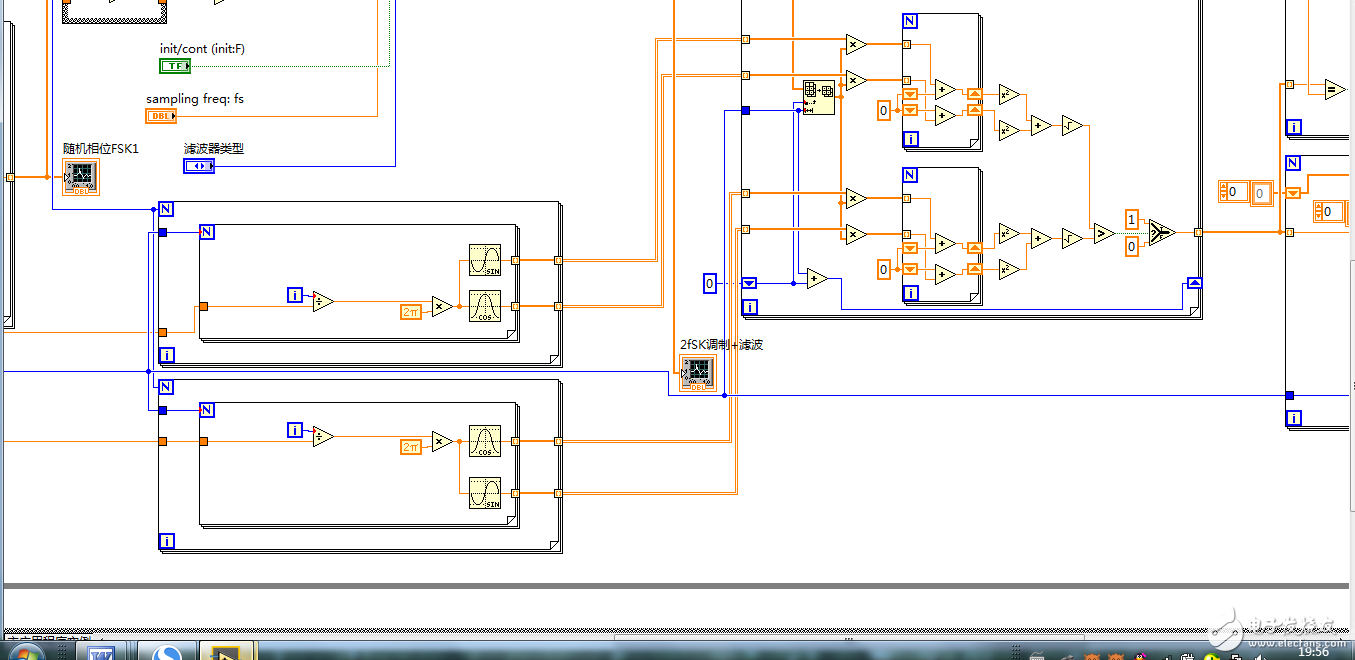Select the numeric constant 1 at the Select node
The height and width of the screenshot is (660, 1355).
tap(1131, 220)
